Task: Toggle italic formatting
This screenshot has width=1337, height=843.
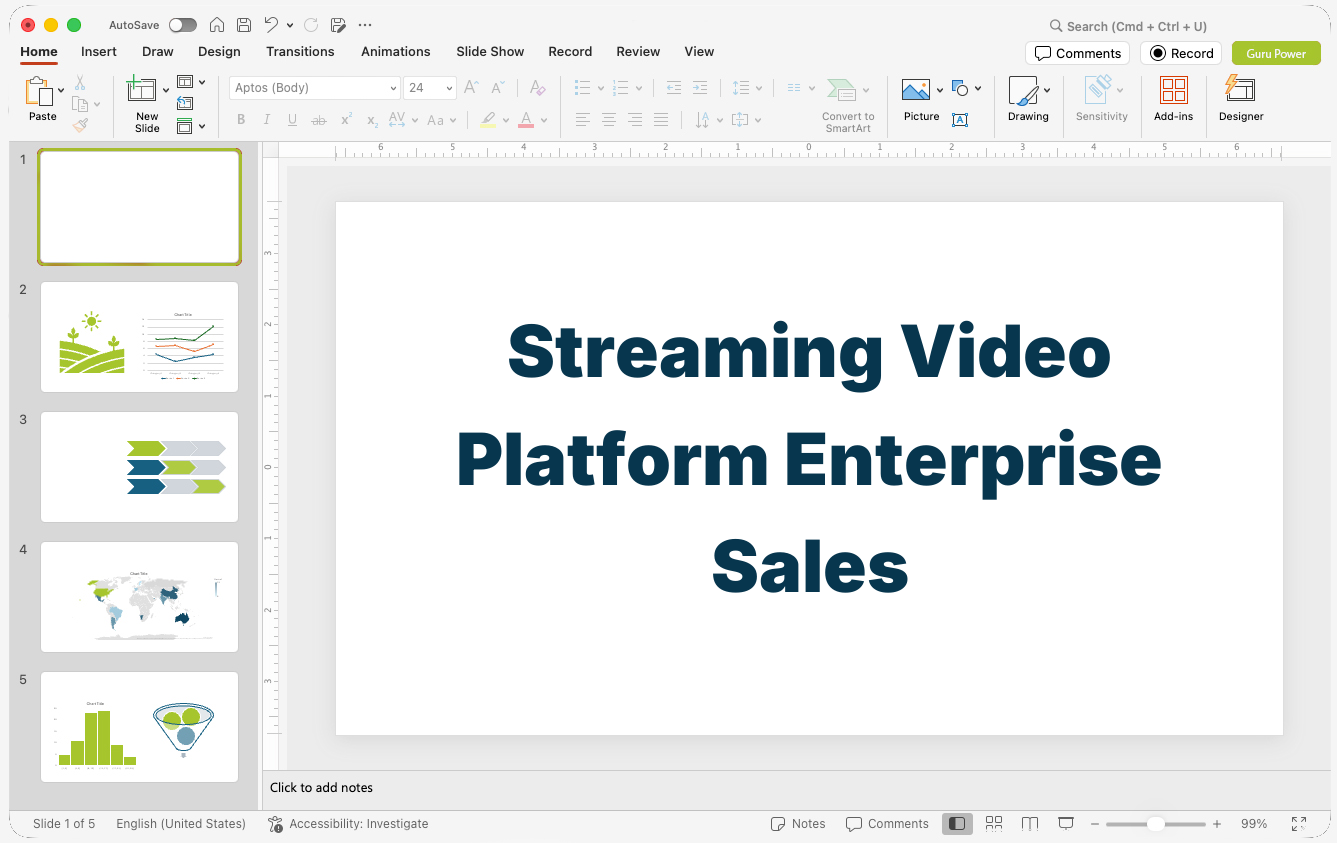Action: click(x=266, y=120)
